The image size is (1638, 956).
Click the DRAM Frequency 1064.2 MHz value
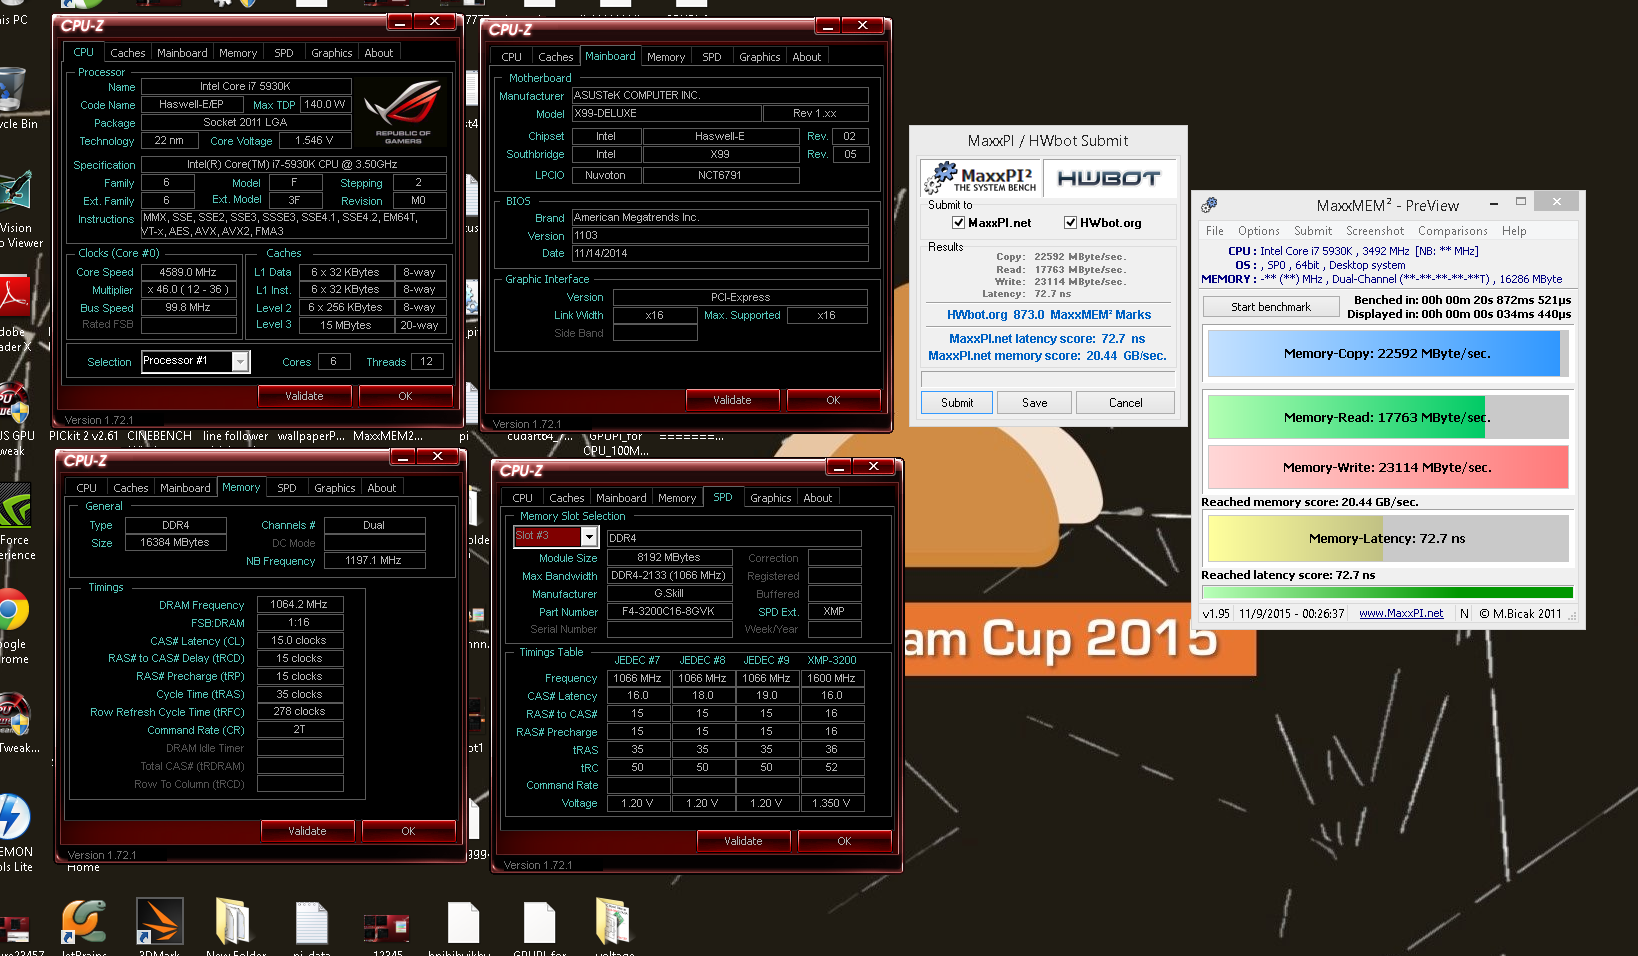click(299, 604)
